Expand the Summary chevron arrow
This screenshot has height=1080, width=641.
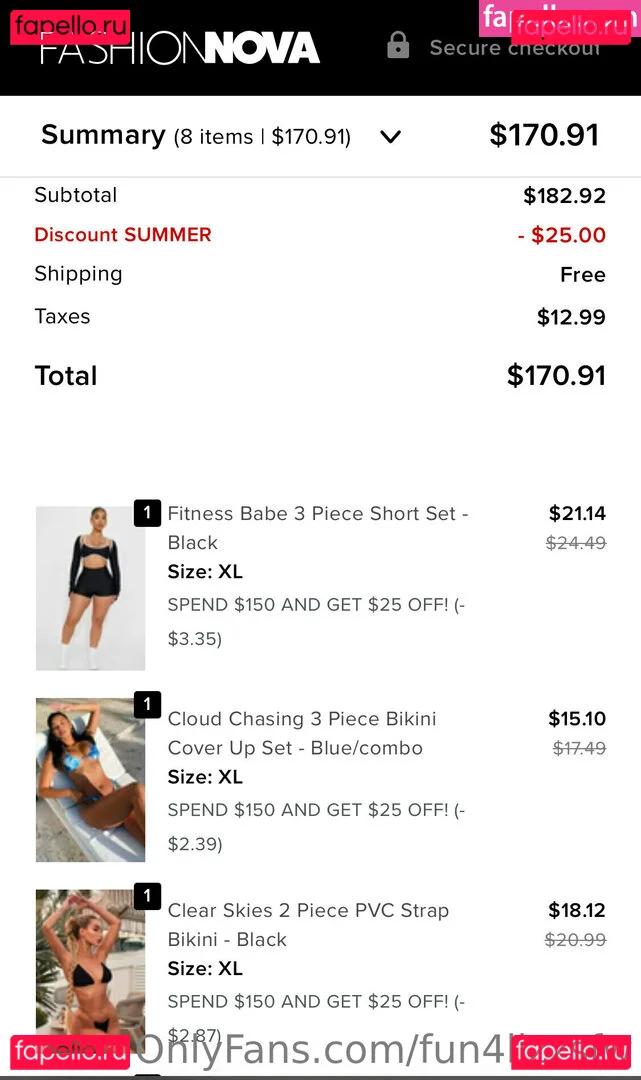click(391, 137)
